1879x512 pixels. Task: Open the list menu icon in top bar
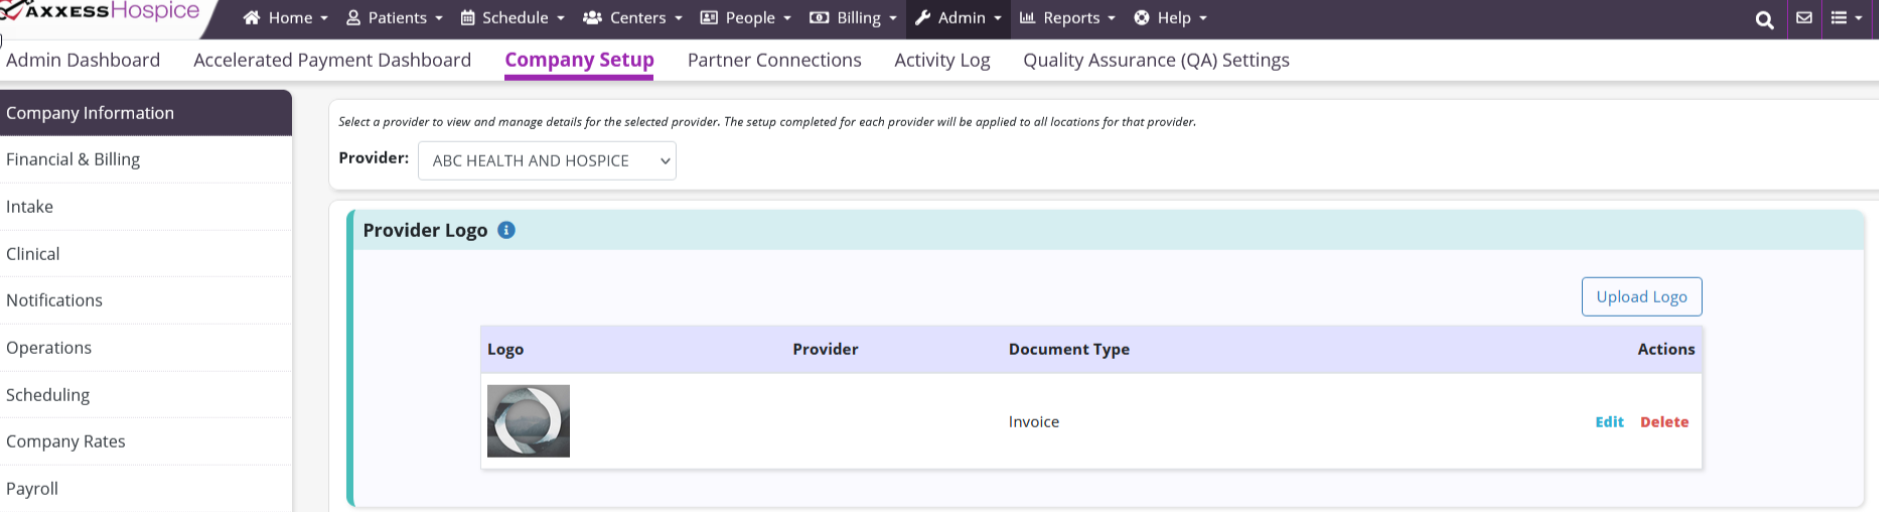click(x=1845, y=18)
